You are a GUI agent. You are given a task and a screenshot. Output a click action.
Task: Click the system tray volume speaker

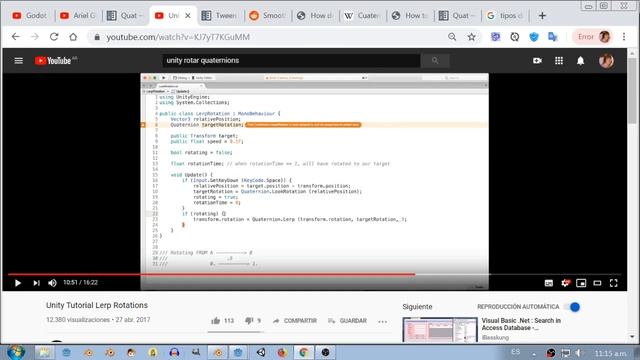(x=578, y=353)
